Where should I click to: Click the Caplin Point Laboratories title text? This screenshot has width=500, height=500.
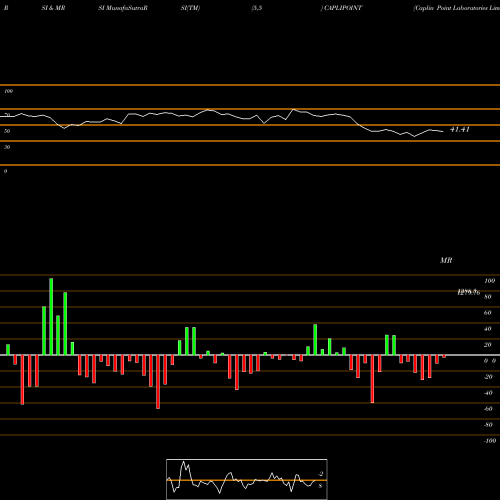pyautogui.click(x=456, y=8)
